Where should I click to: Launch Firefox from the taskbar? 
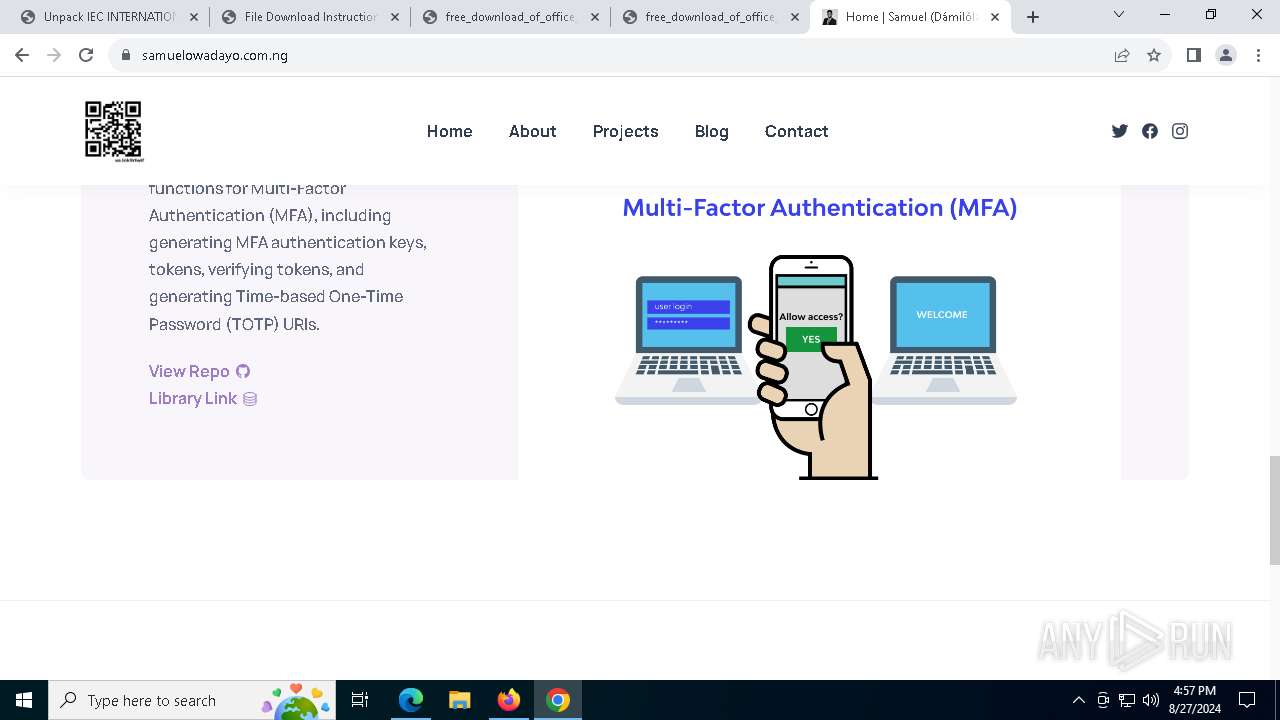509,700
